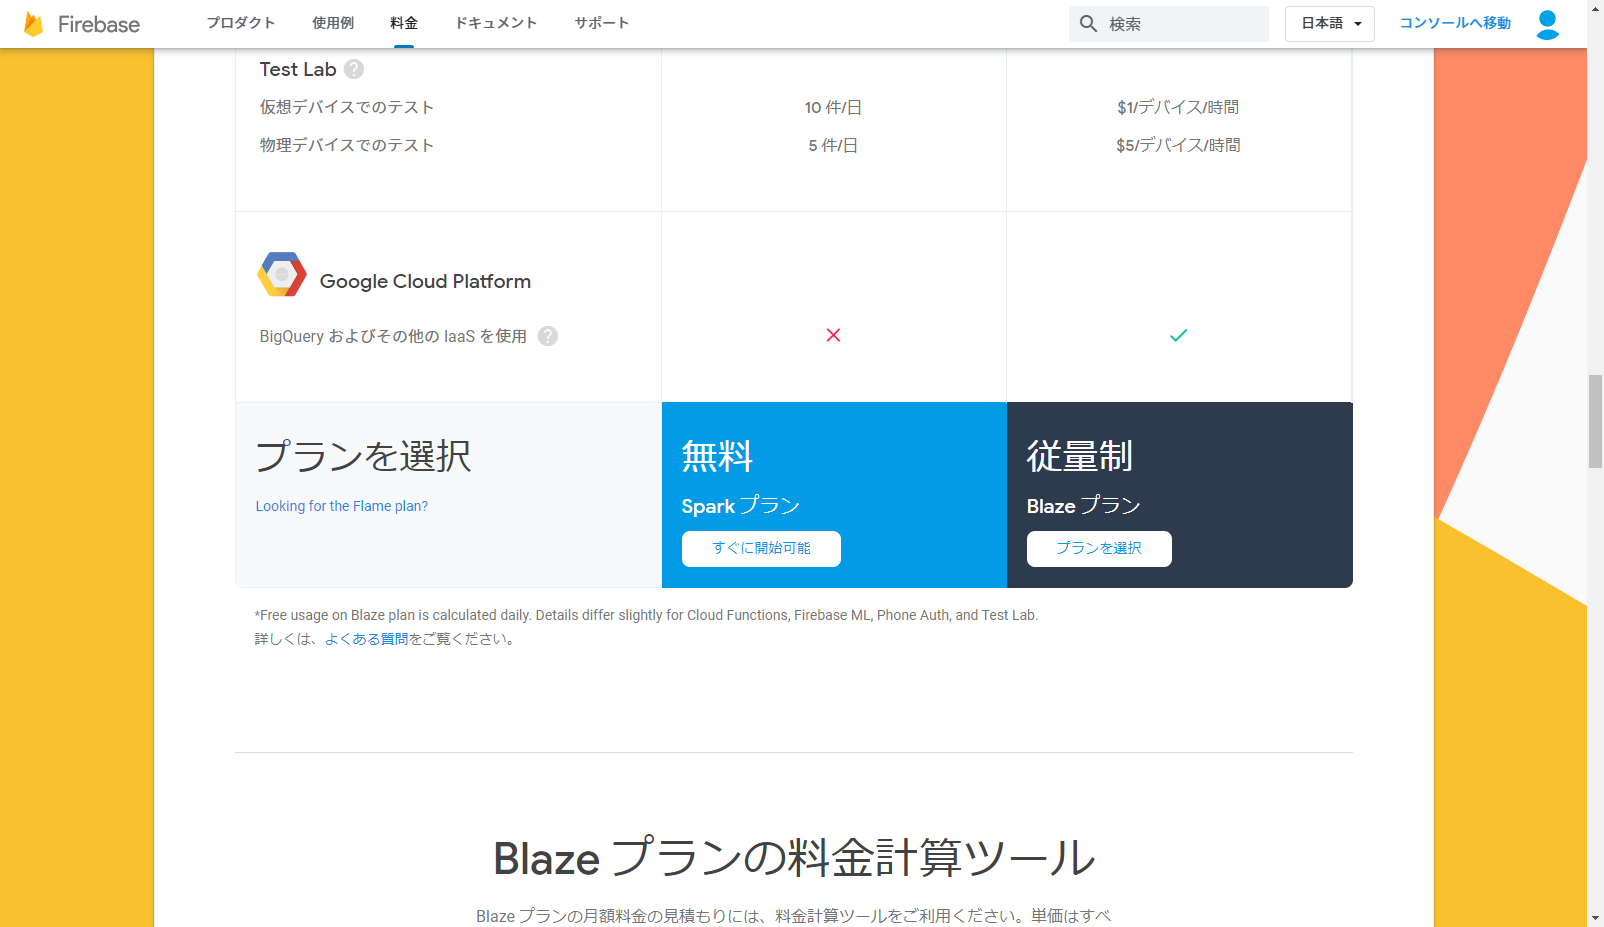This screenshot has height=927, width=1604.
Task: Select the 料金 tab
Action: tap(404, 23)
